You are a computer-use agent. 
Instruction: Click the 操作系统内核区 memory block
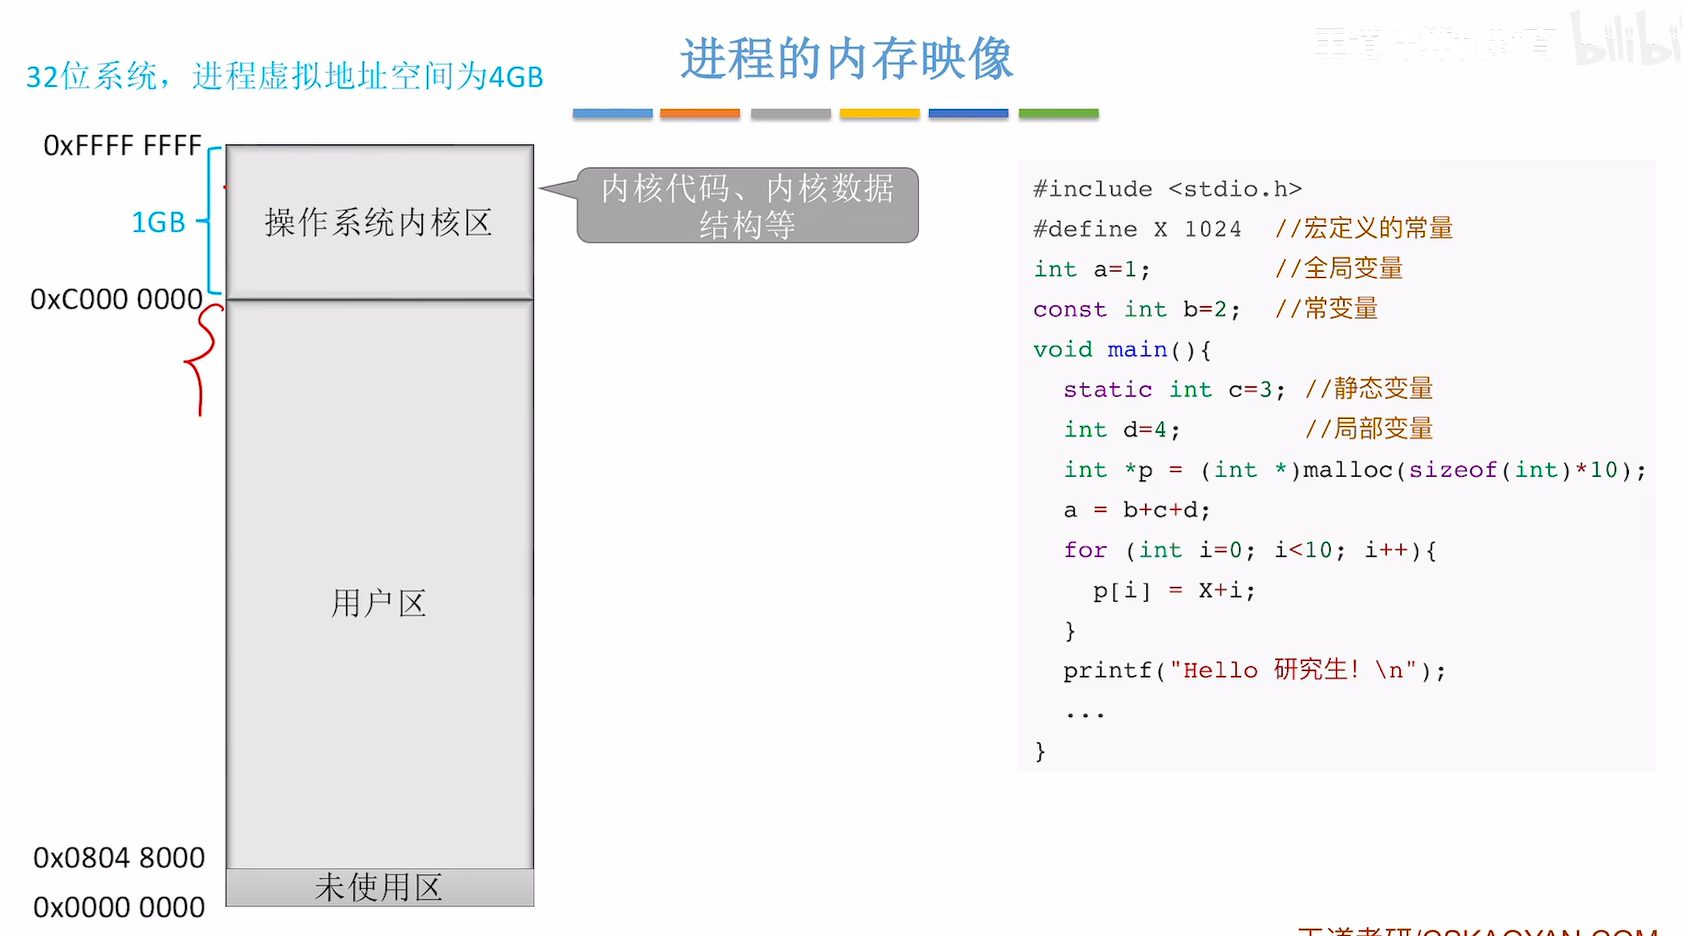pos(379,222)
